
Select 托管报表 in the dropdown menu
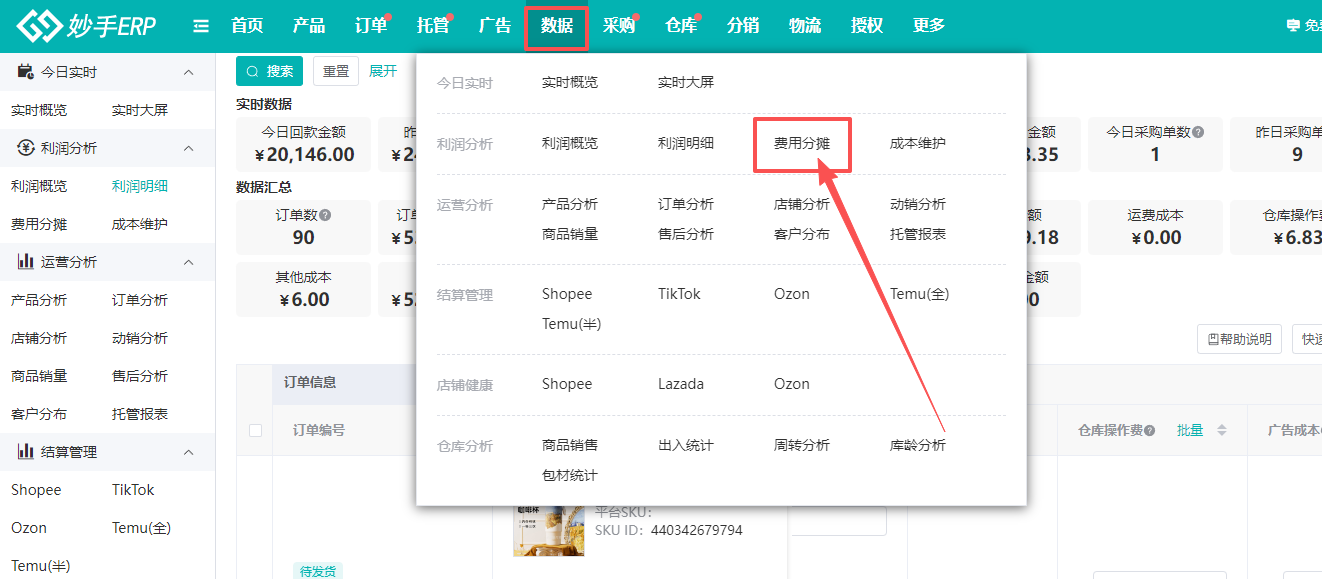(918, 234)
